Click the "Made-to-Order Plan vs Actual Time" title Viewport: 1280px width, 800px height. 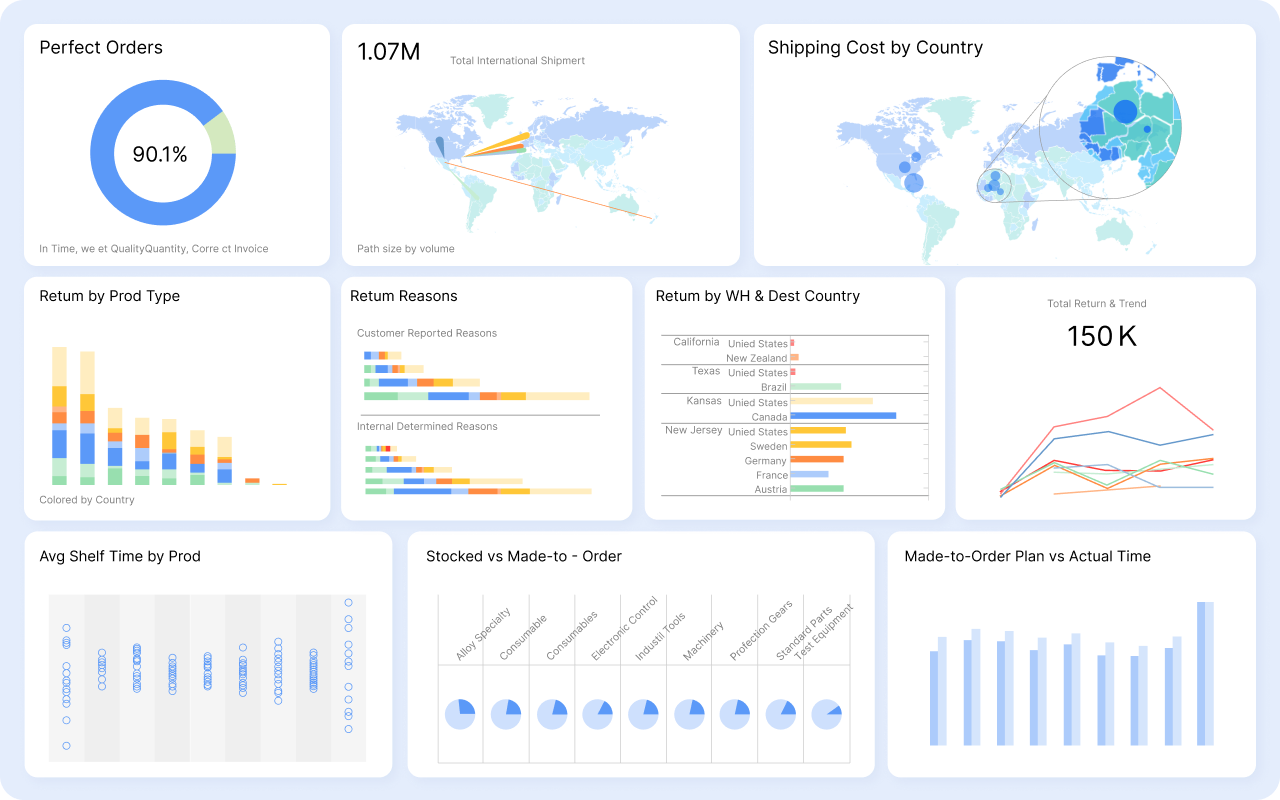tap(1028, 556)
